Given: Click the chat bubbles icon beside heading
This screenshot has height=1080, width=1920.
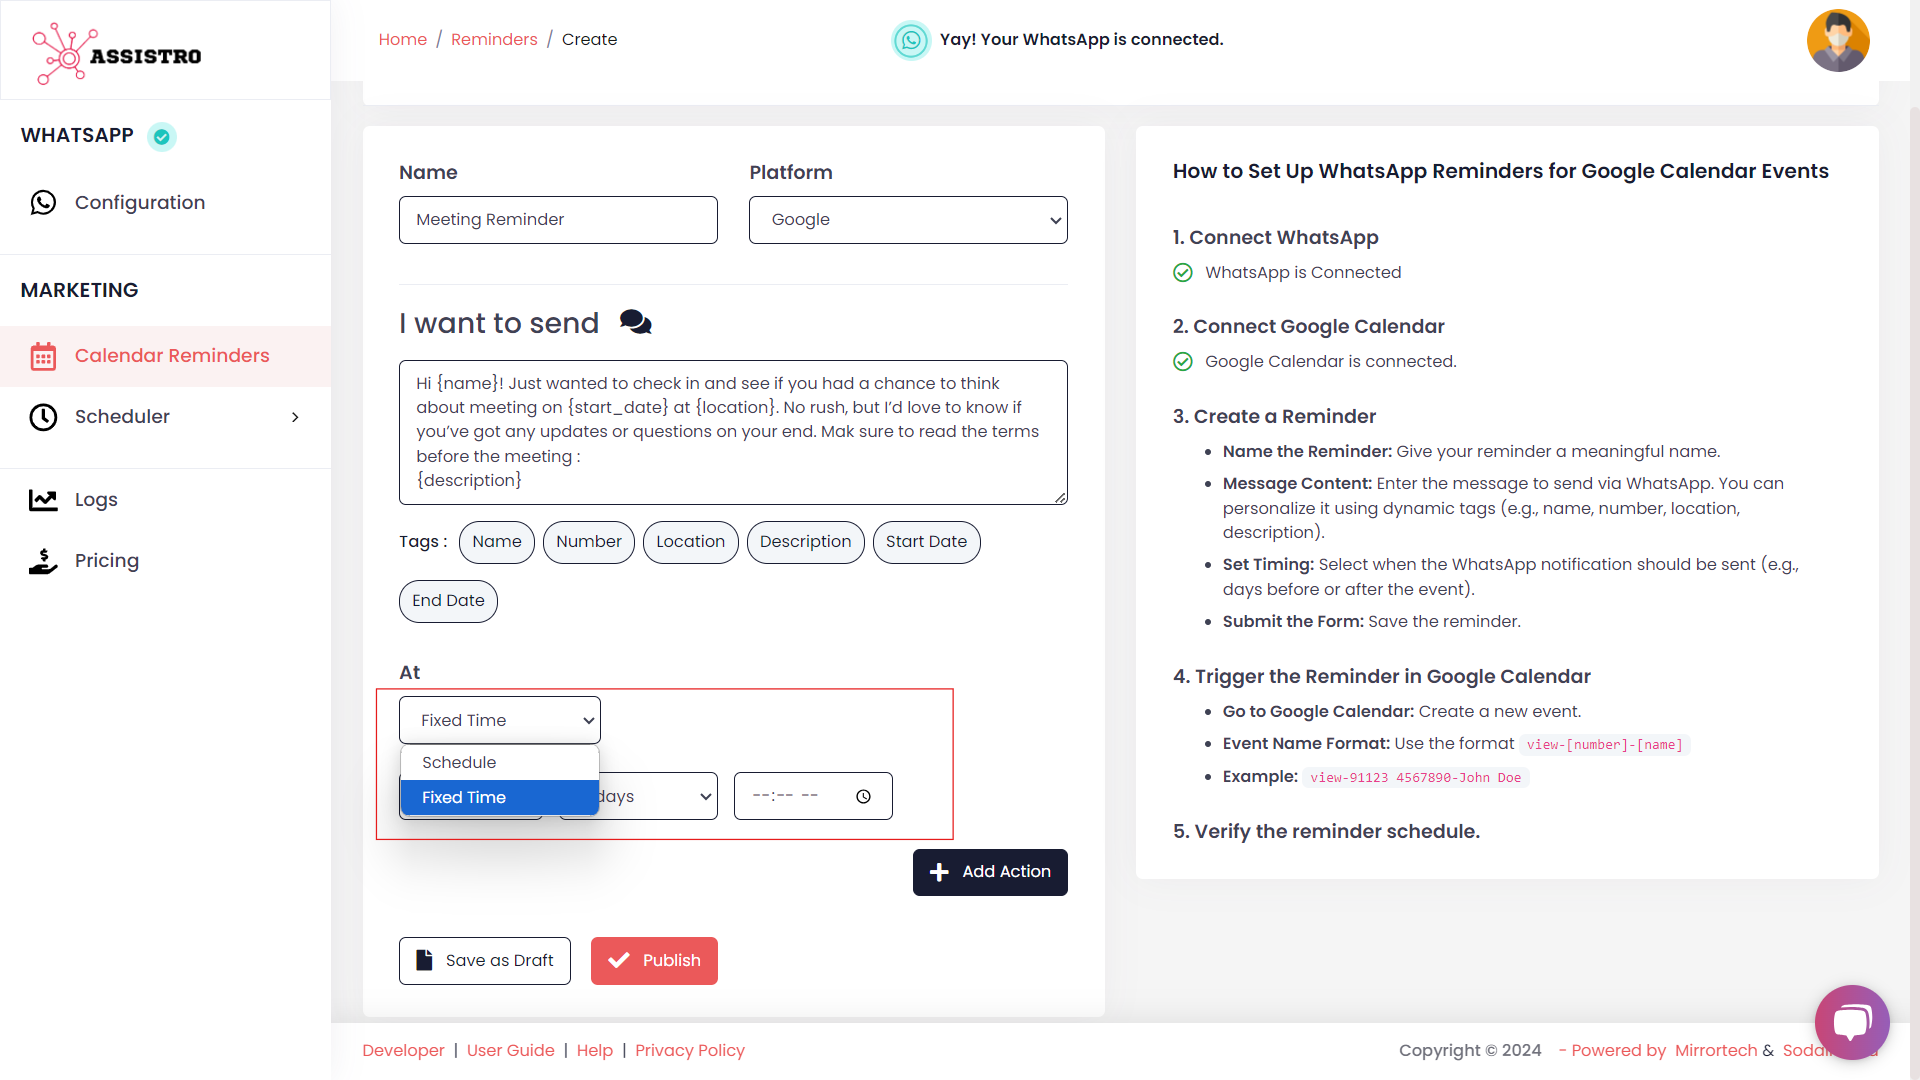Looking at the screenshot, I should click(635, 322).
